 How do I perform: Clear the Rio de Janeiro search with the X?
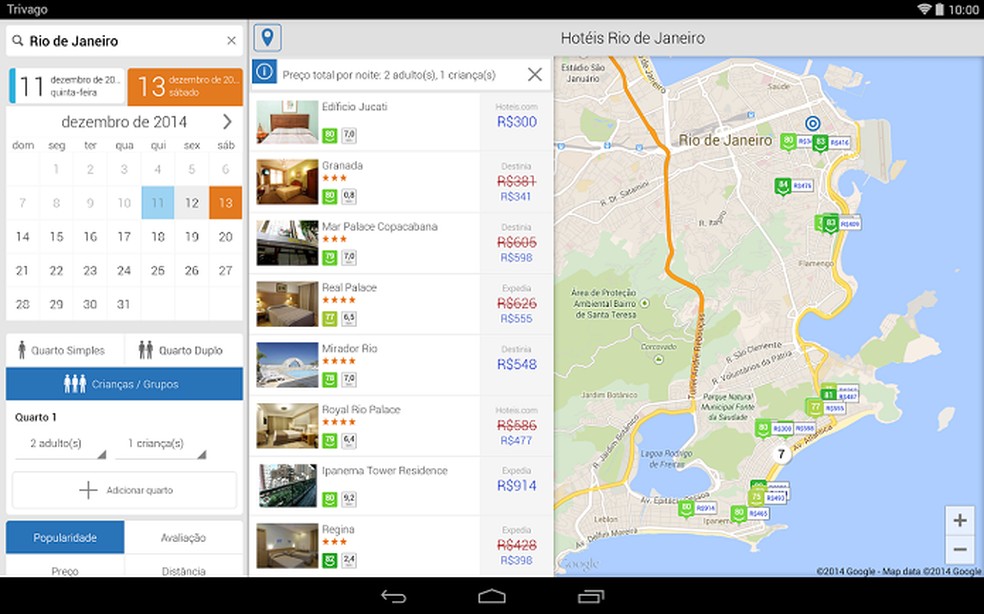231,40
